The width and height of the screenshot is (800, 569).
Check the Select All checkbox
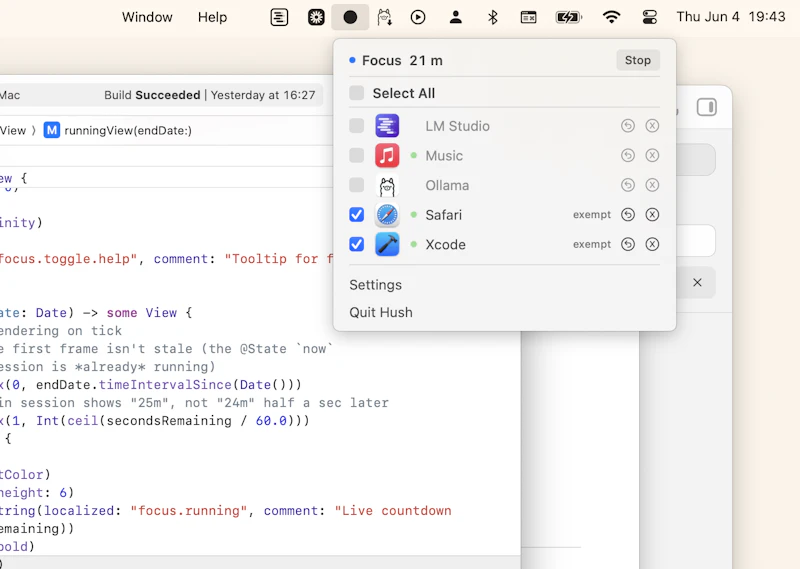point(357,93)
